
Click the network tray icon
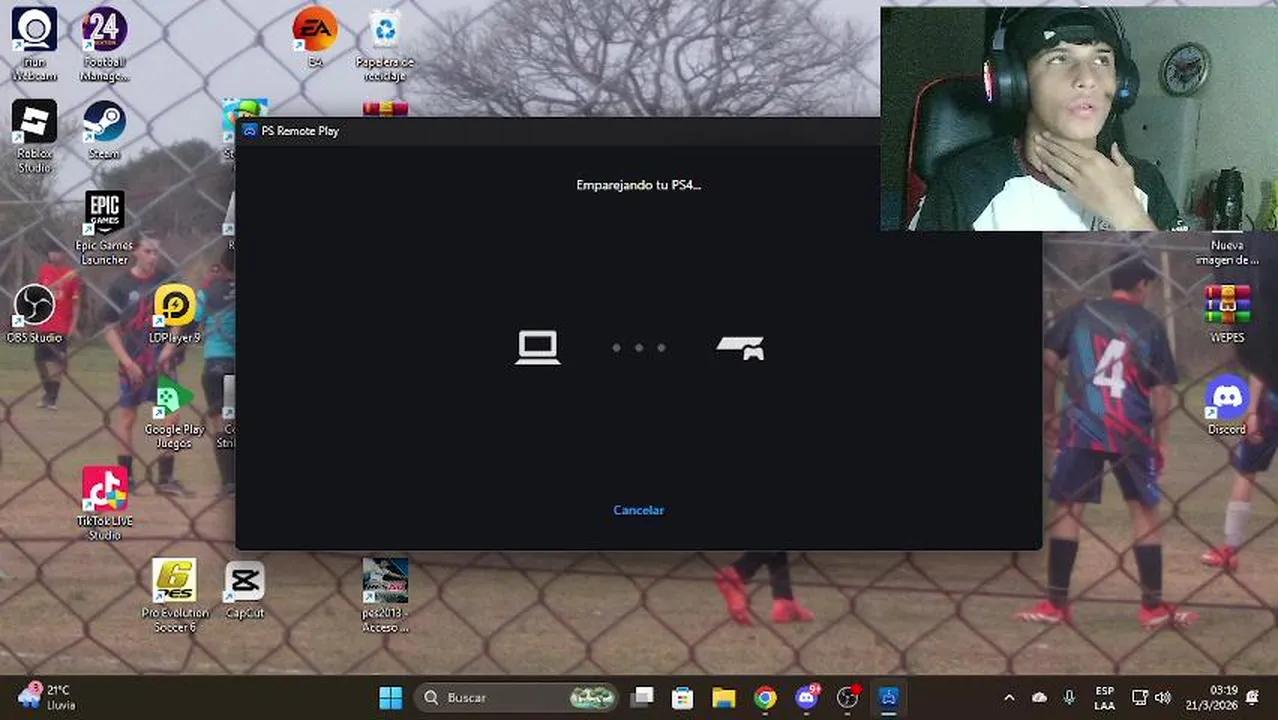tap(1139, 698)
